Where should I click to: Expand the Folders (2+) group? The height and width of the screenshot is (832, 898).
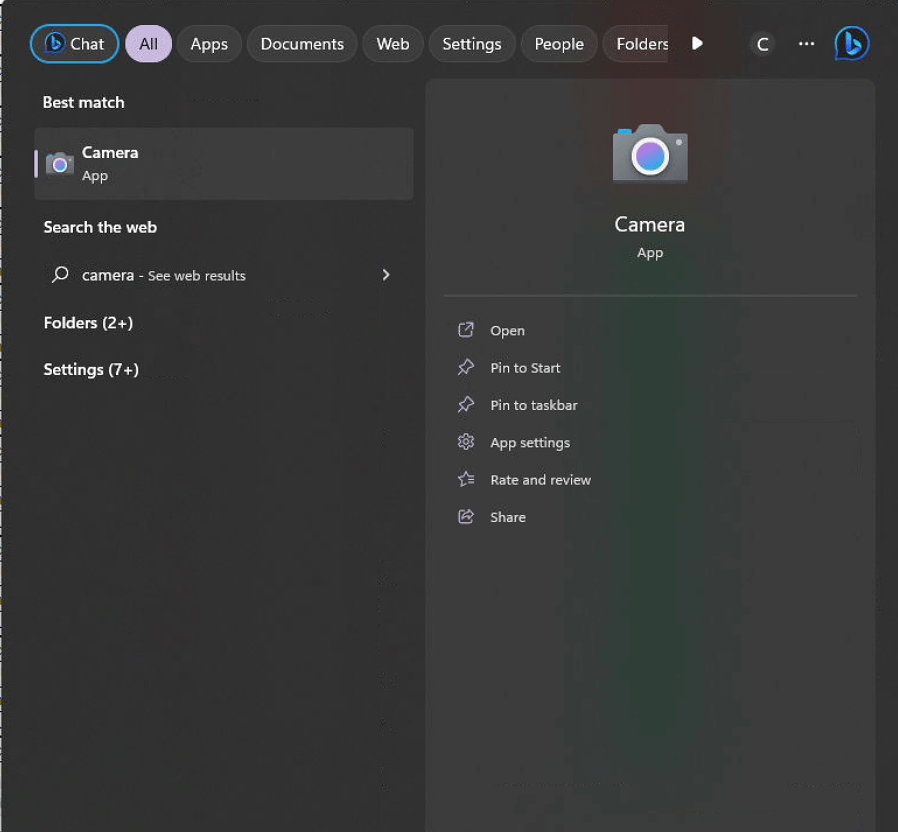88,323
